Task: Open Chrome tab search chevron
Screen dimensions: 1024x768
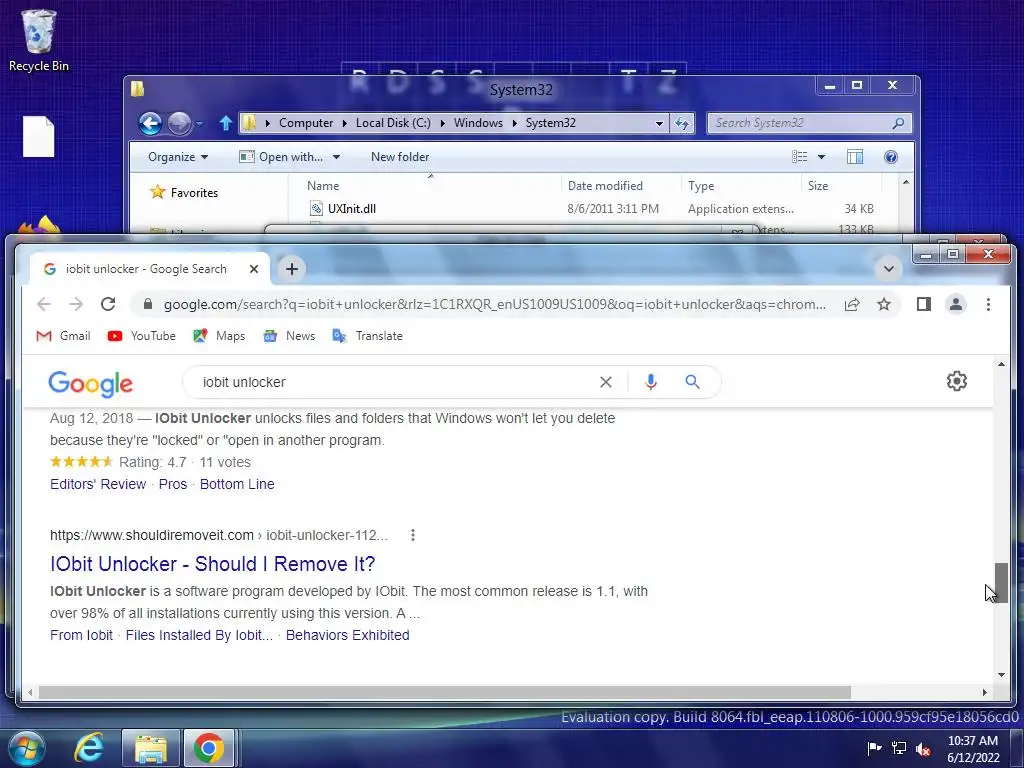Action: tap(888, 269)
